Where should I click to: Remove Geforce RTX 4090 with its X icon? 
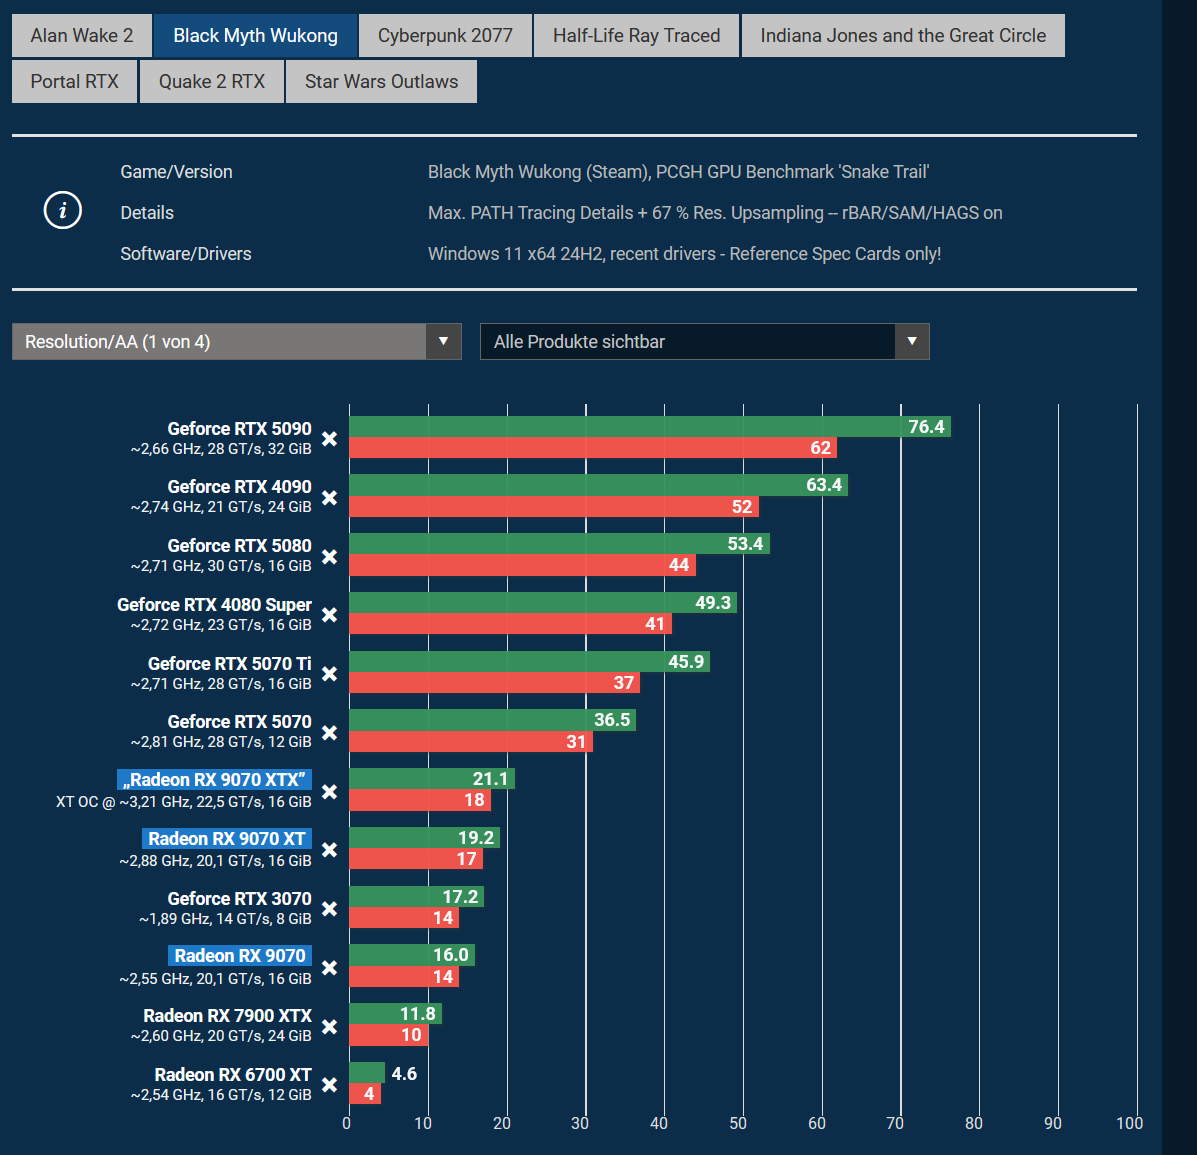[329, 498]
